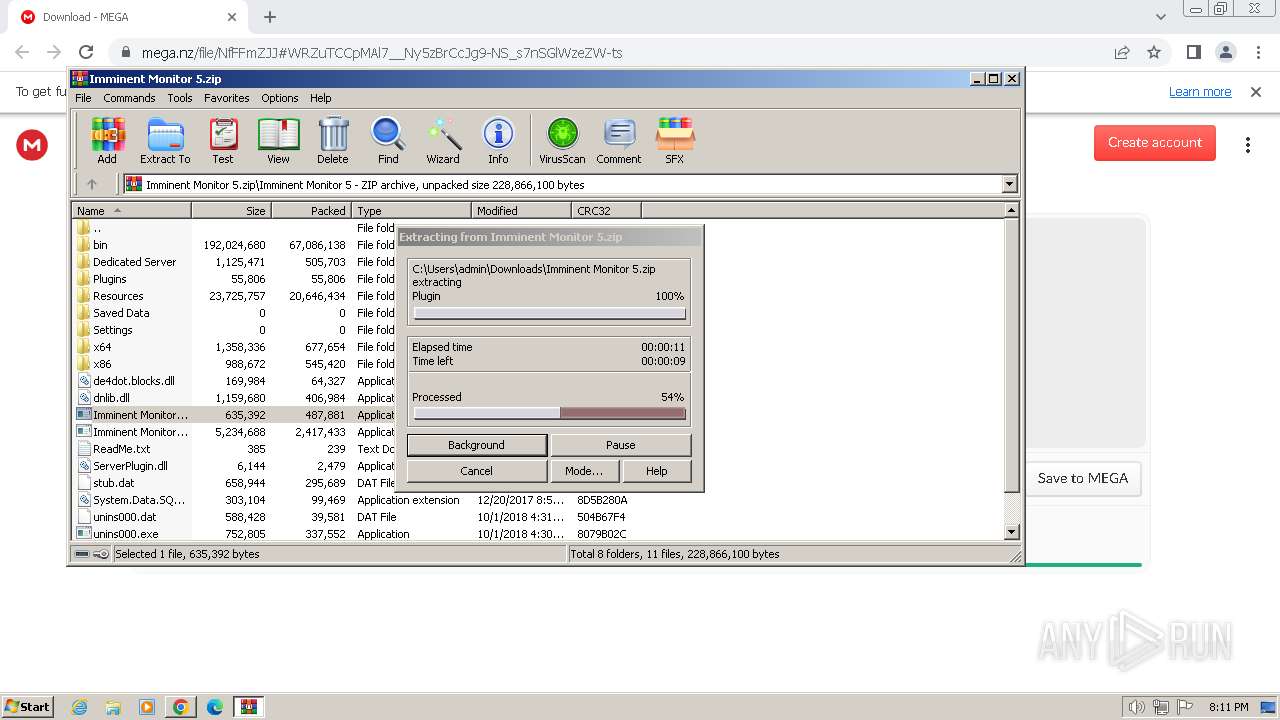Viewport: 1280px width, 720px height.
Task: Select the Resources folder row
Action: 118,296
